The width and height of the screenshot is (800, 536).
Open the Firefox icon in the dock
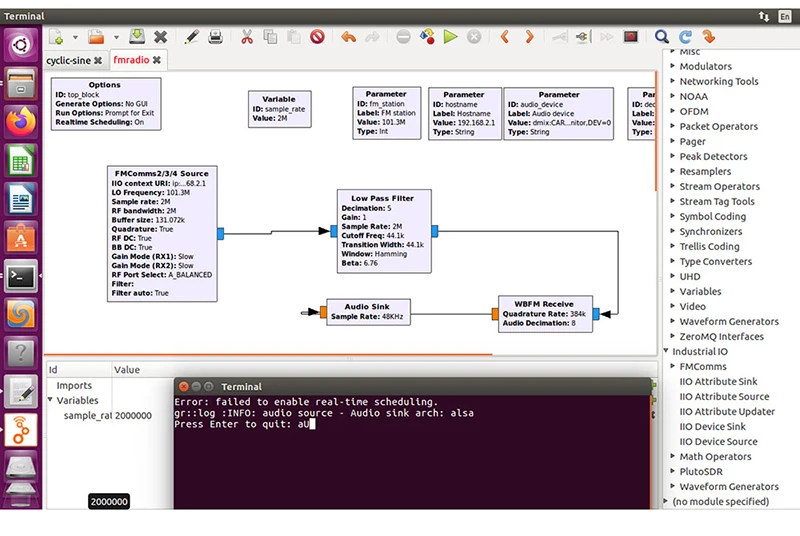coord(21,122)
